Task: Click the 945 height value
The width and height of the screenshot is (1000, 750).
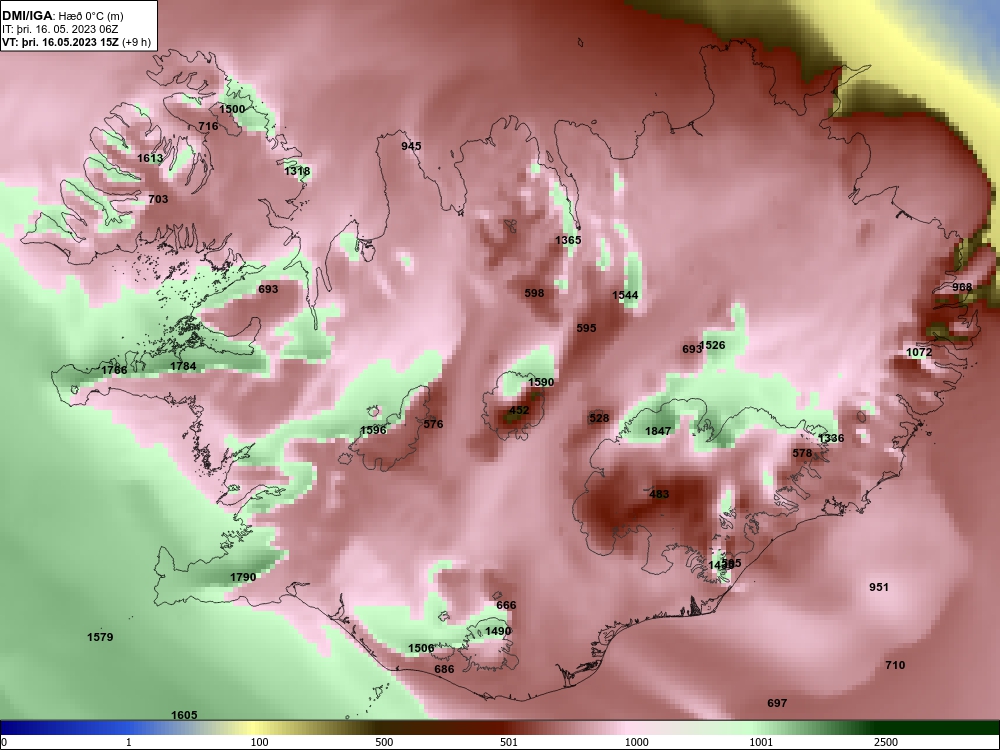Action: [x=411, y=146]
